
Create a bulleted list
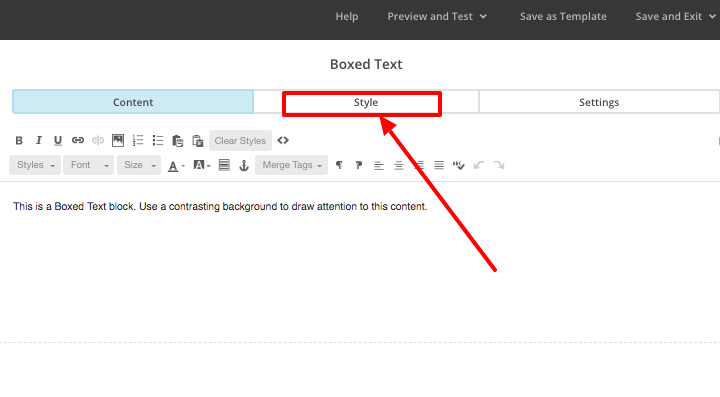point(158,140)
